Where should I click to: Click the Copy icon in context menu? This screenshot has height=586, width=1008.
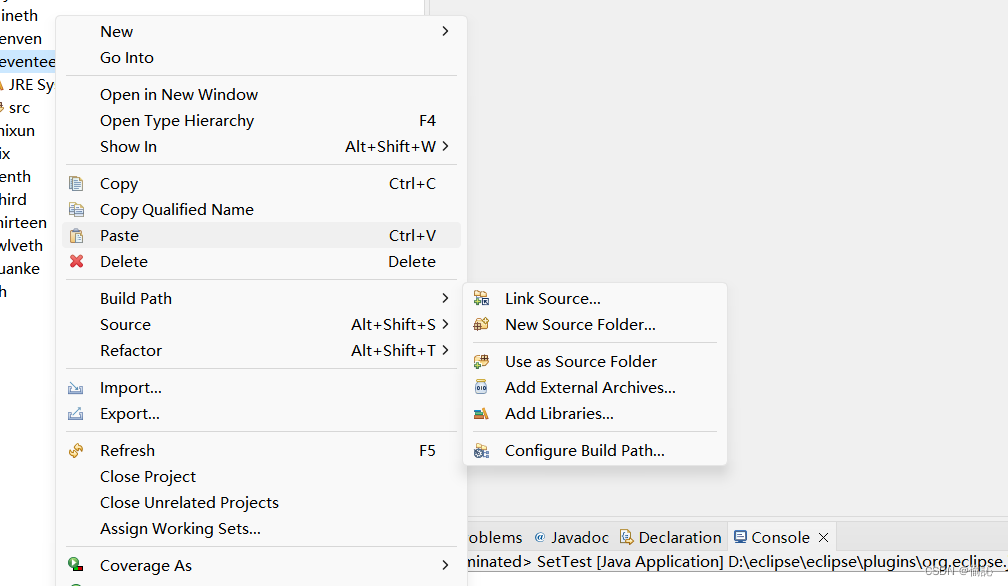76,184
